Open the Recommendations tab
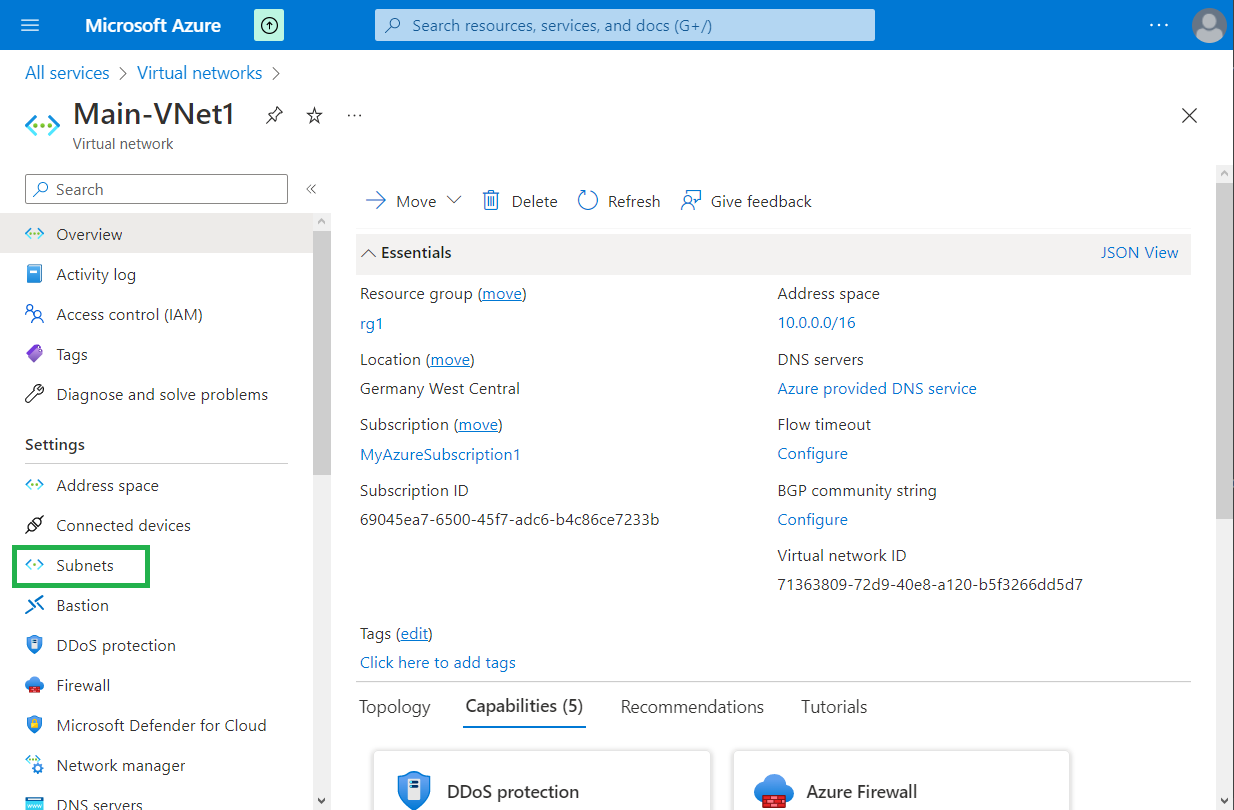The height and width of the screenshot is (810, 1234). click(692, 707)
